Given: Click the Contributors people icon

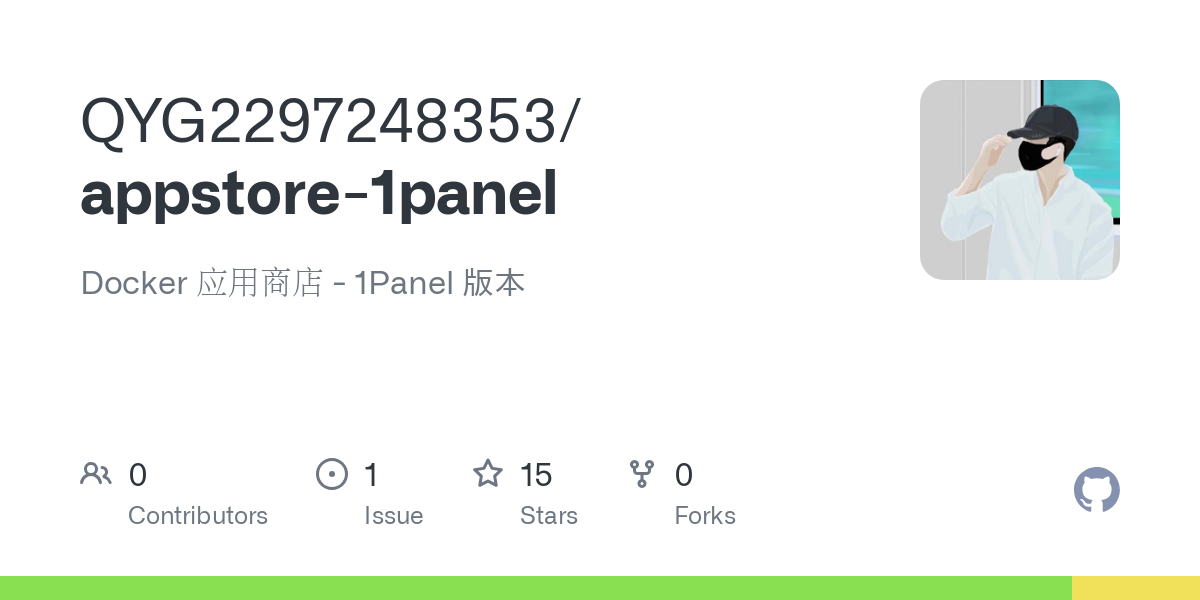Looking at the screenshot, I should point(96,474).
